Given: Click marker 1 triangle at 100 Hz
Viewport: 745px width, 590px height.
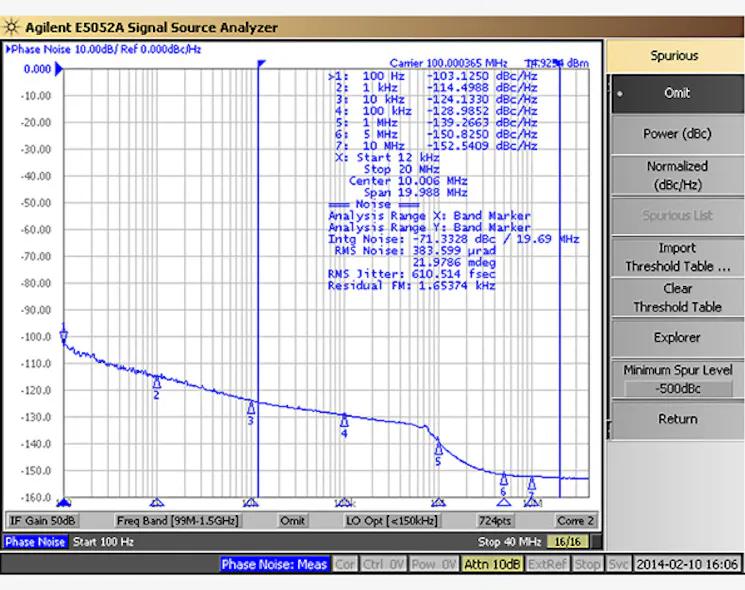Looking at the screenshot, I should tap(64, 336).
